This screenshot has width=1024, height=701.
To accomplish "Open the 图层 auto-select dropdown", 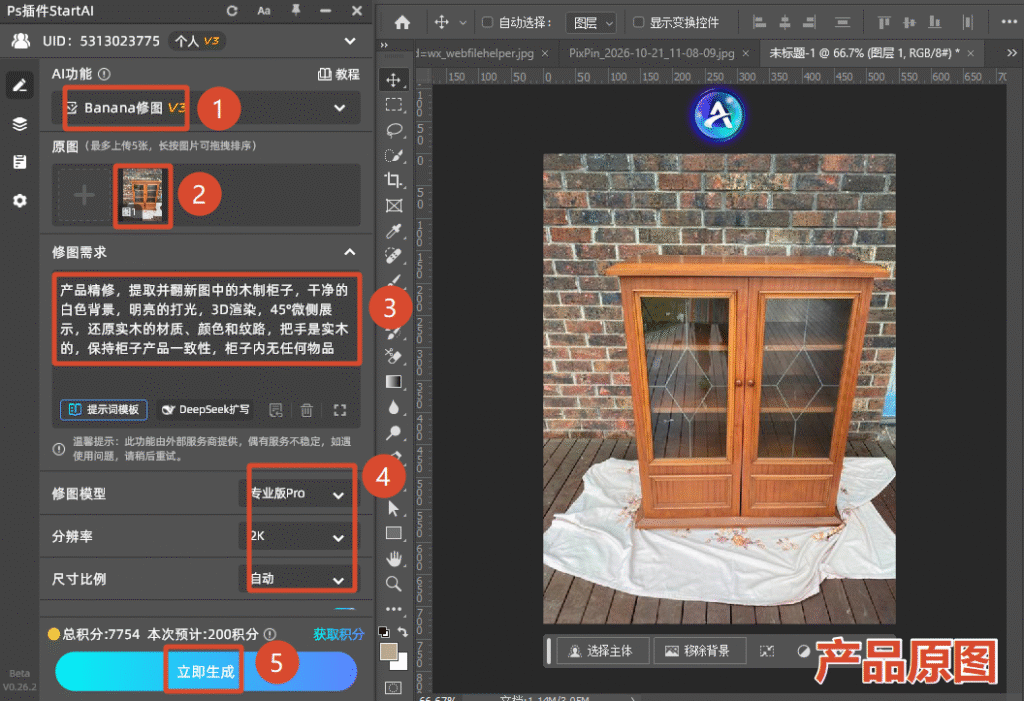I will coord(590,23).
